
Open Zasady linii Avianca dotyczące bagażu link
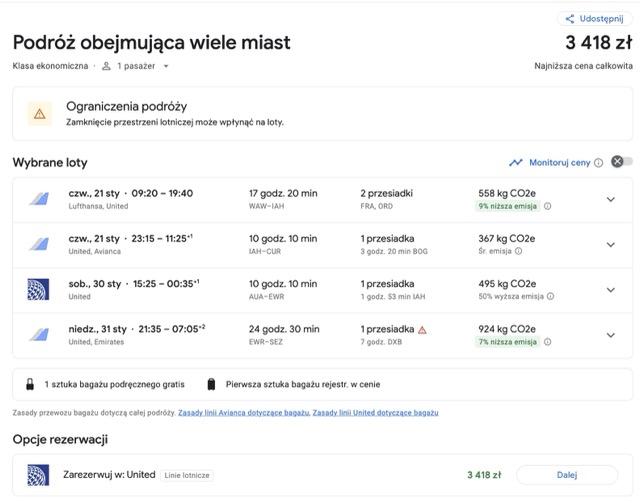[x=244, y=413]
